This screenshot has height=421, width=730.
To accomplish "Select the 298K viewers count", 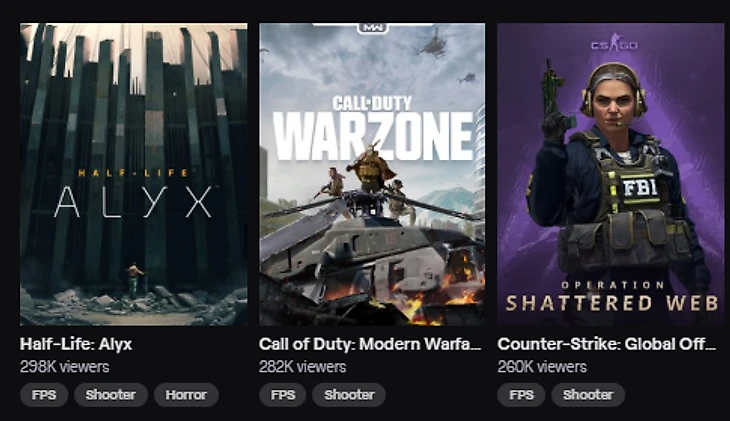I will [65, 367].
